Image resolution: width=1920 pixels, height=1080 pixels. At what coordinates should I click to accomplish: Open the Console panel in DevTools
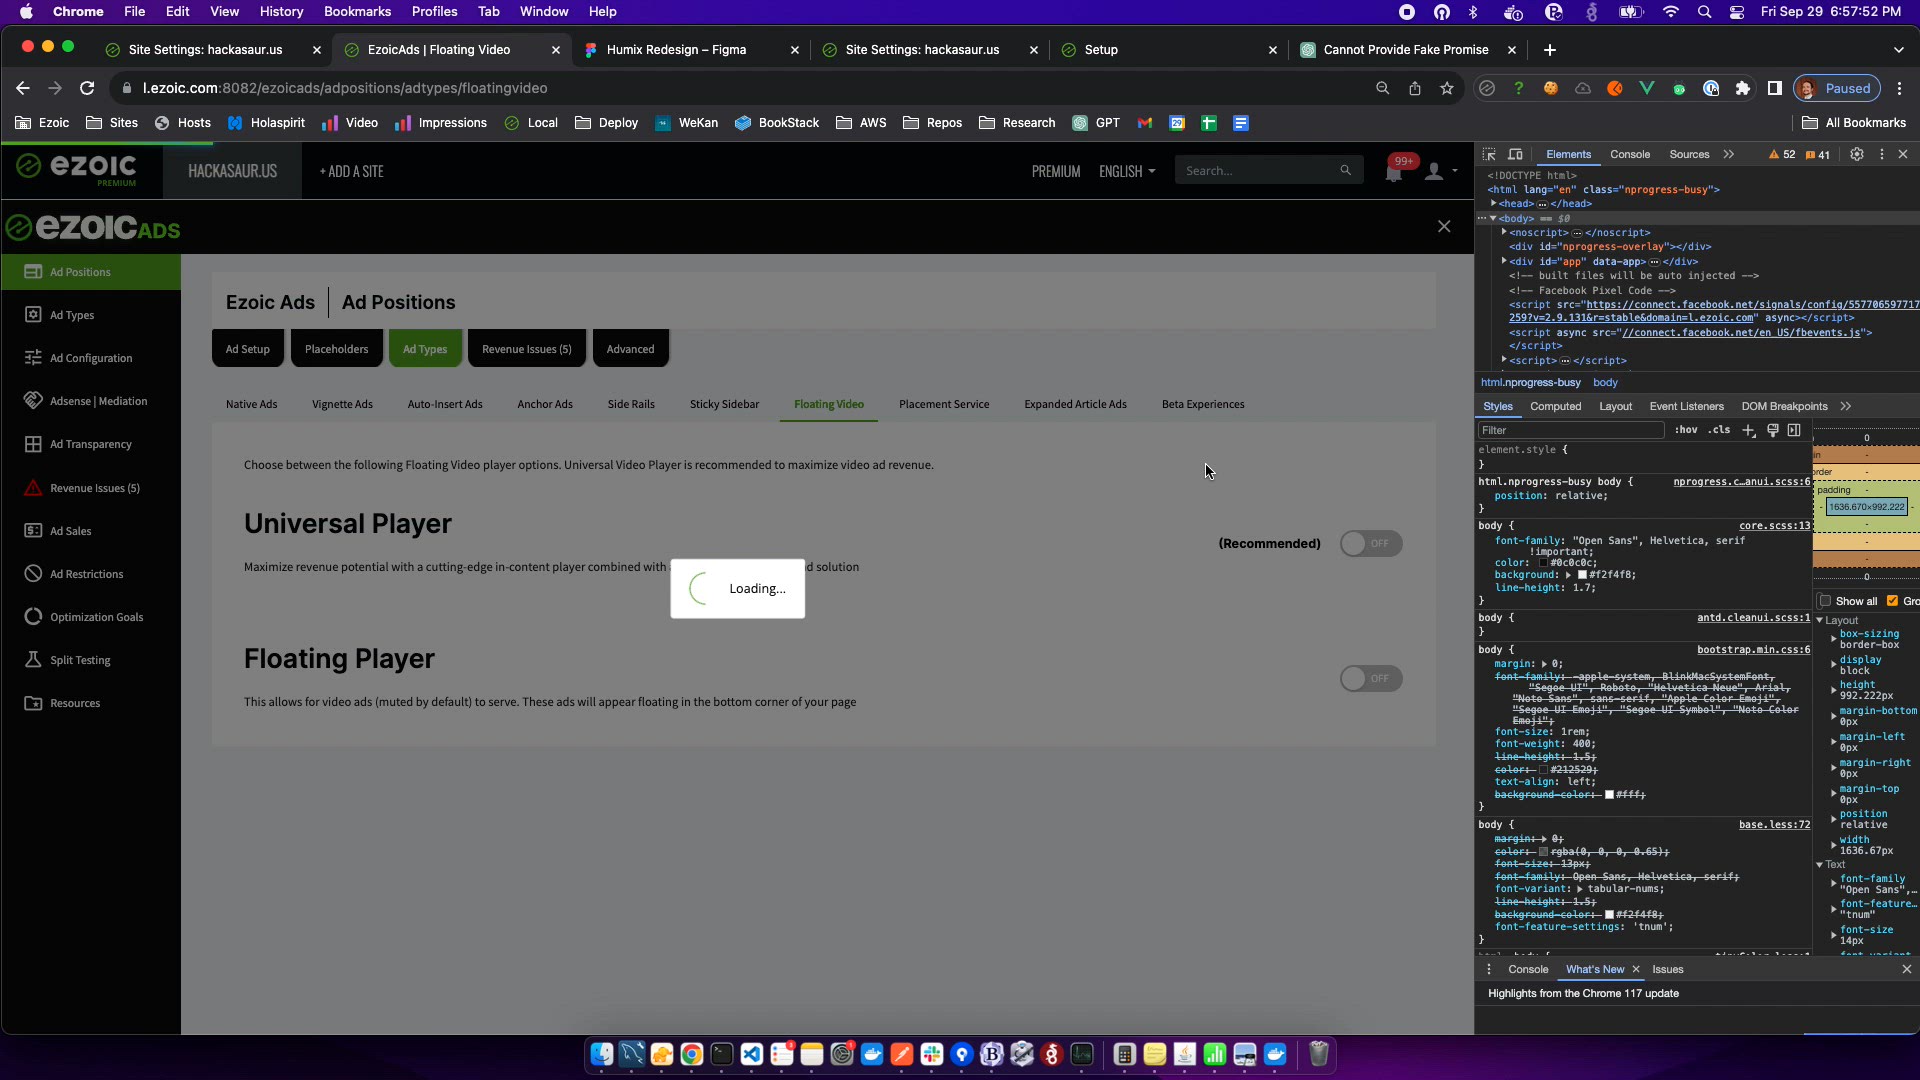tap(1630, 154)
